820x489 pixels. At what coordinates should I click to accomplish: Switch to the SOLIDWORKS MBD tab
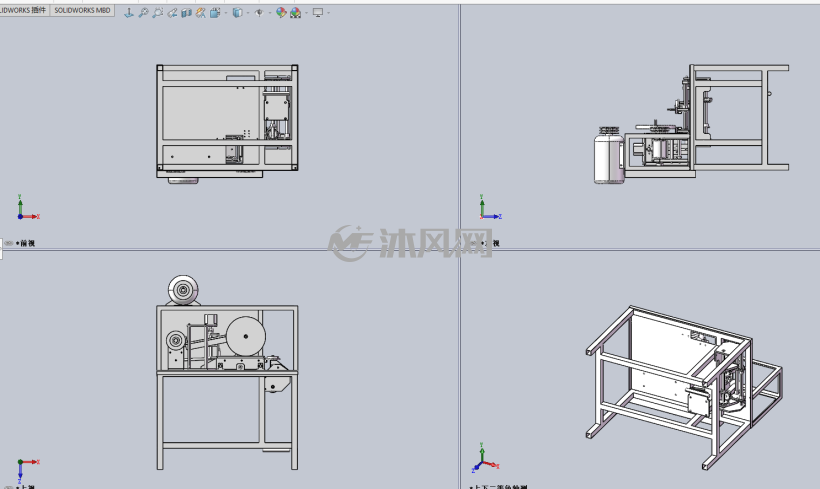[x=82, y=10]
